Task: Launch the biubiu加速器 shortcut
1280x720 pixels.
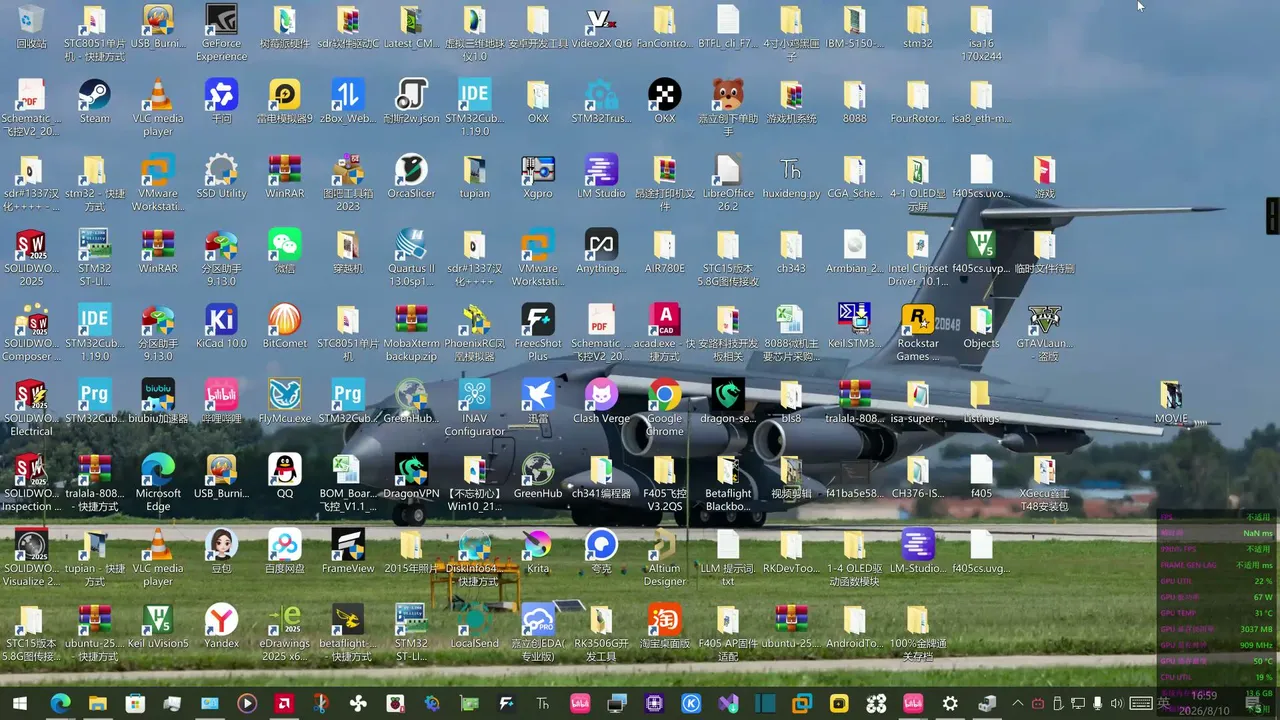Action: coord(158,402)
